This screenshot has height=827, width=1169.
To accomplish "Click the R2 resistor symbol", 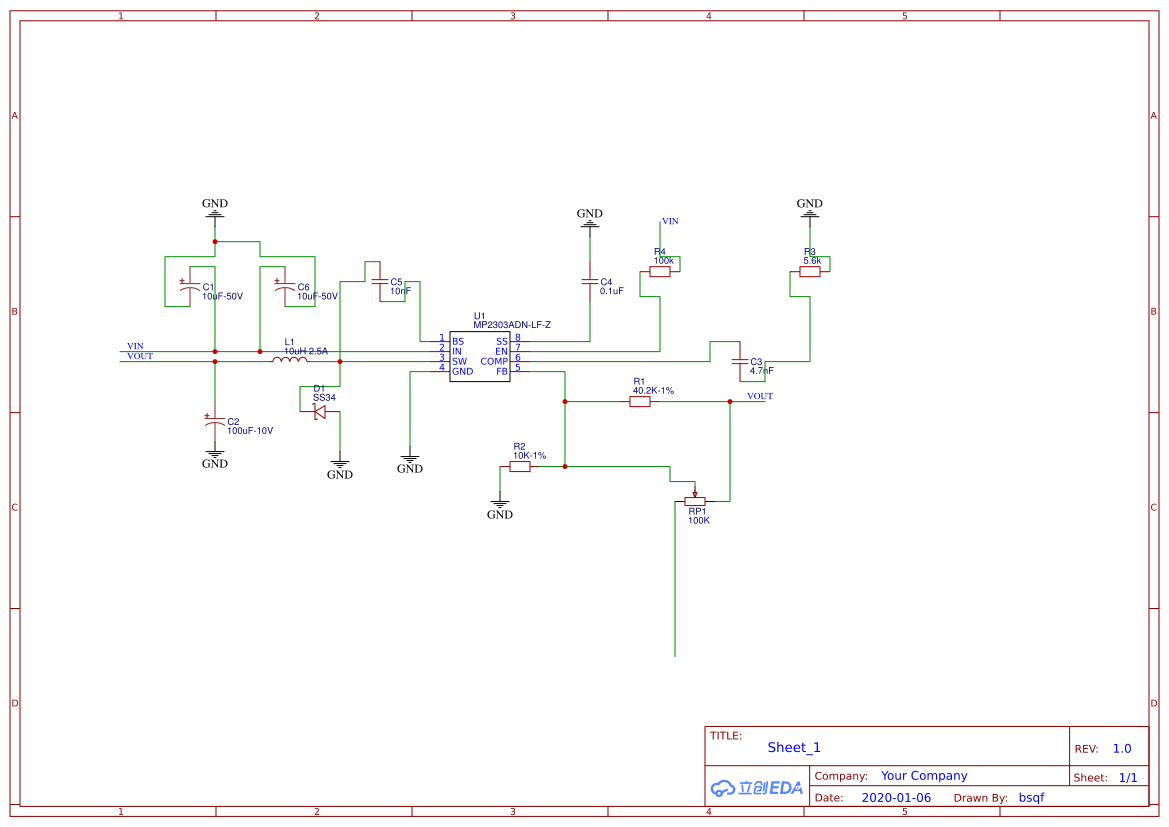I will pos(520,467).
